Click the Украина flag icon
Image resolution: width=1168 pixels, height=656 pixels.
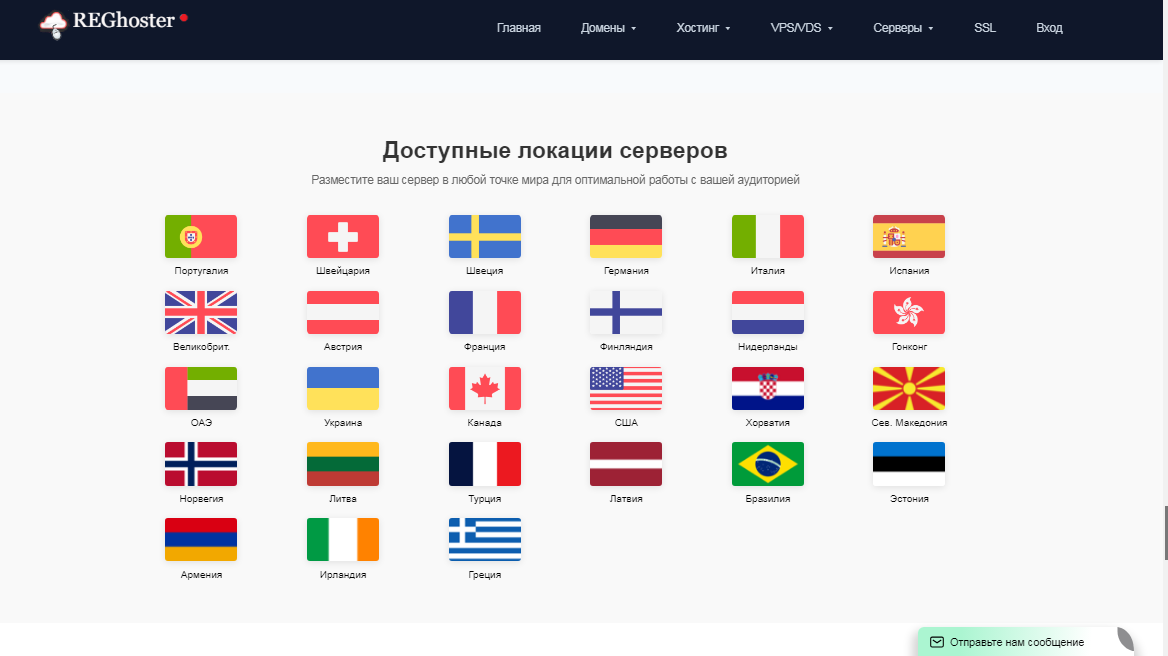pos(342,388)
